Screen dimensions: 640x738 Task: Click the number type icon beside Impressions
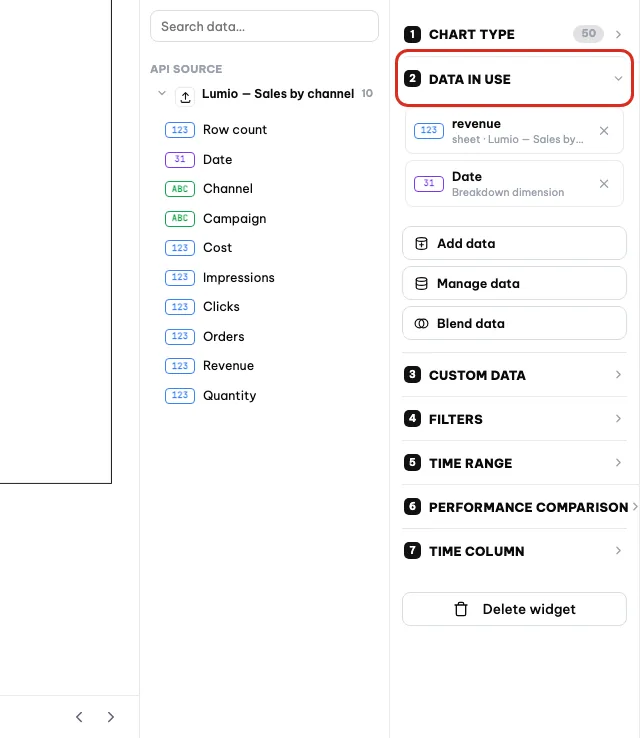click(180, 278)
